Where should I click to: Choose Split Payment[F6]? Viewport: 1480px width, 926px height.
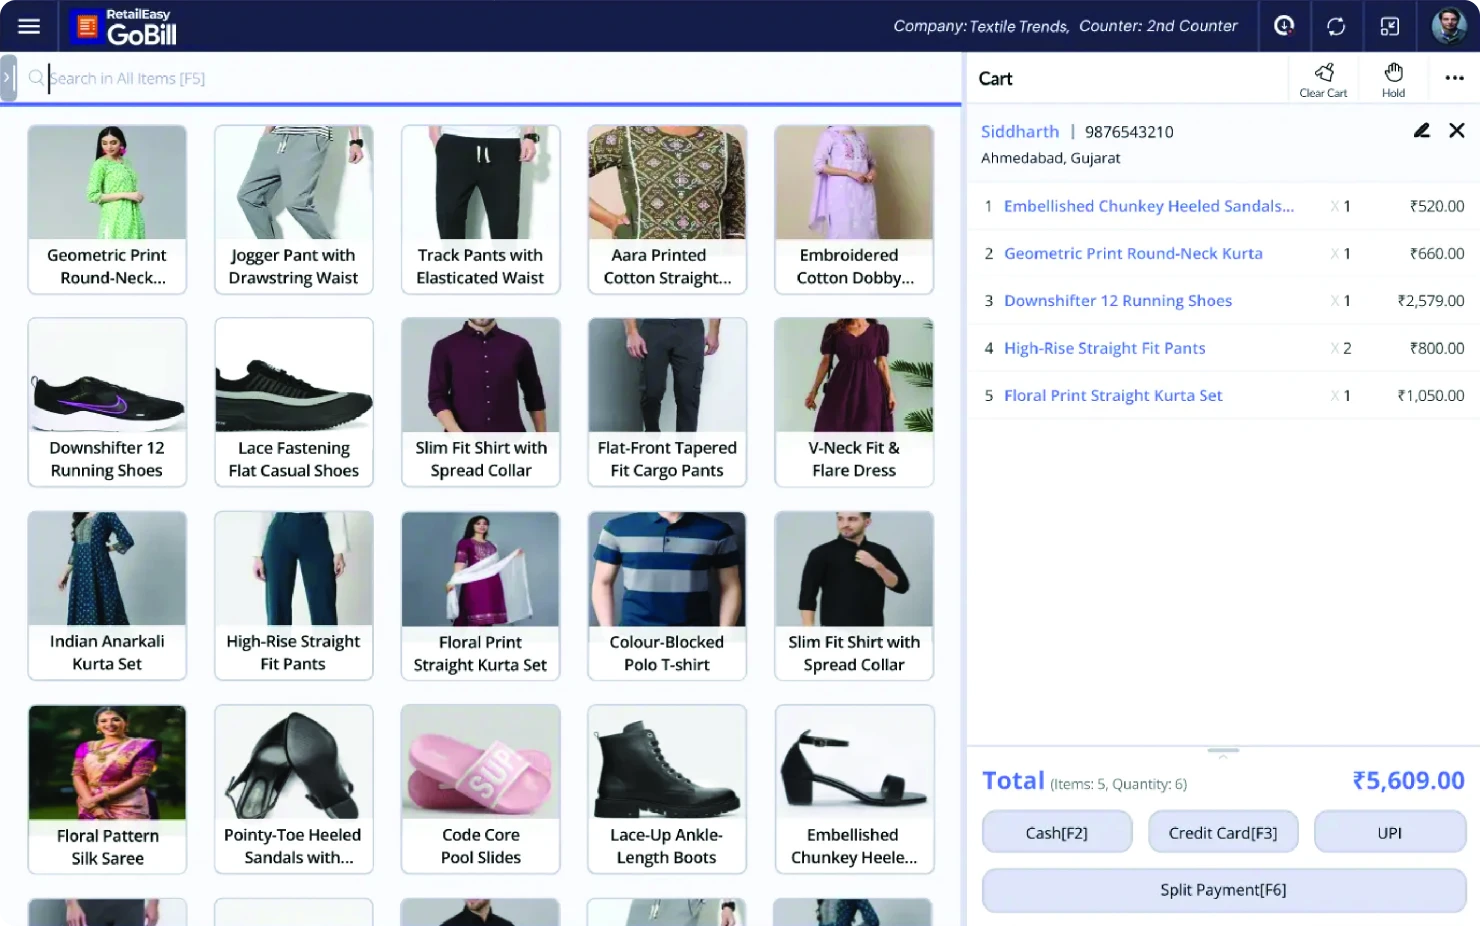(x=1222, y=890)
